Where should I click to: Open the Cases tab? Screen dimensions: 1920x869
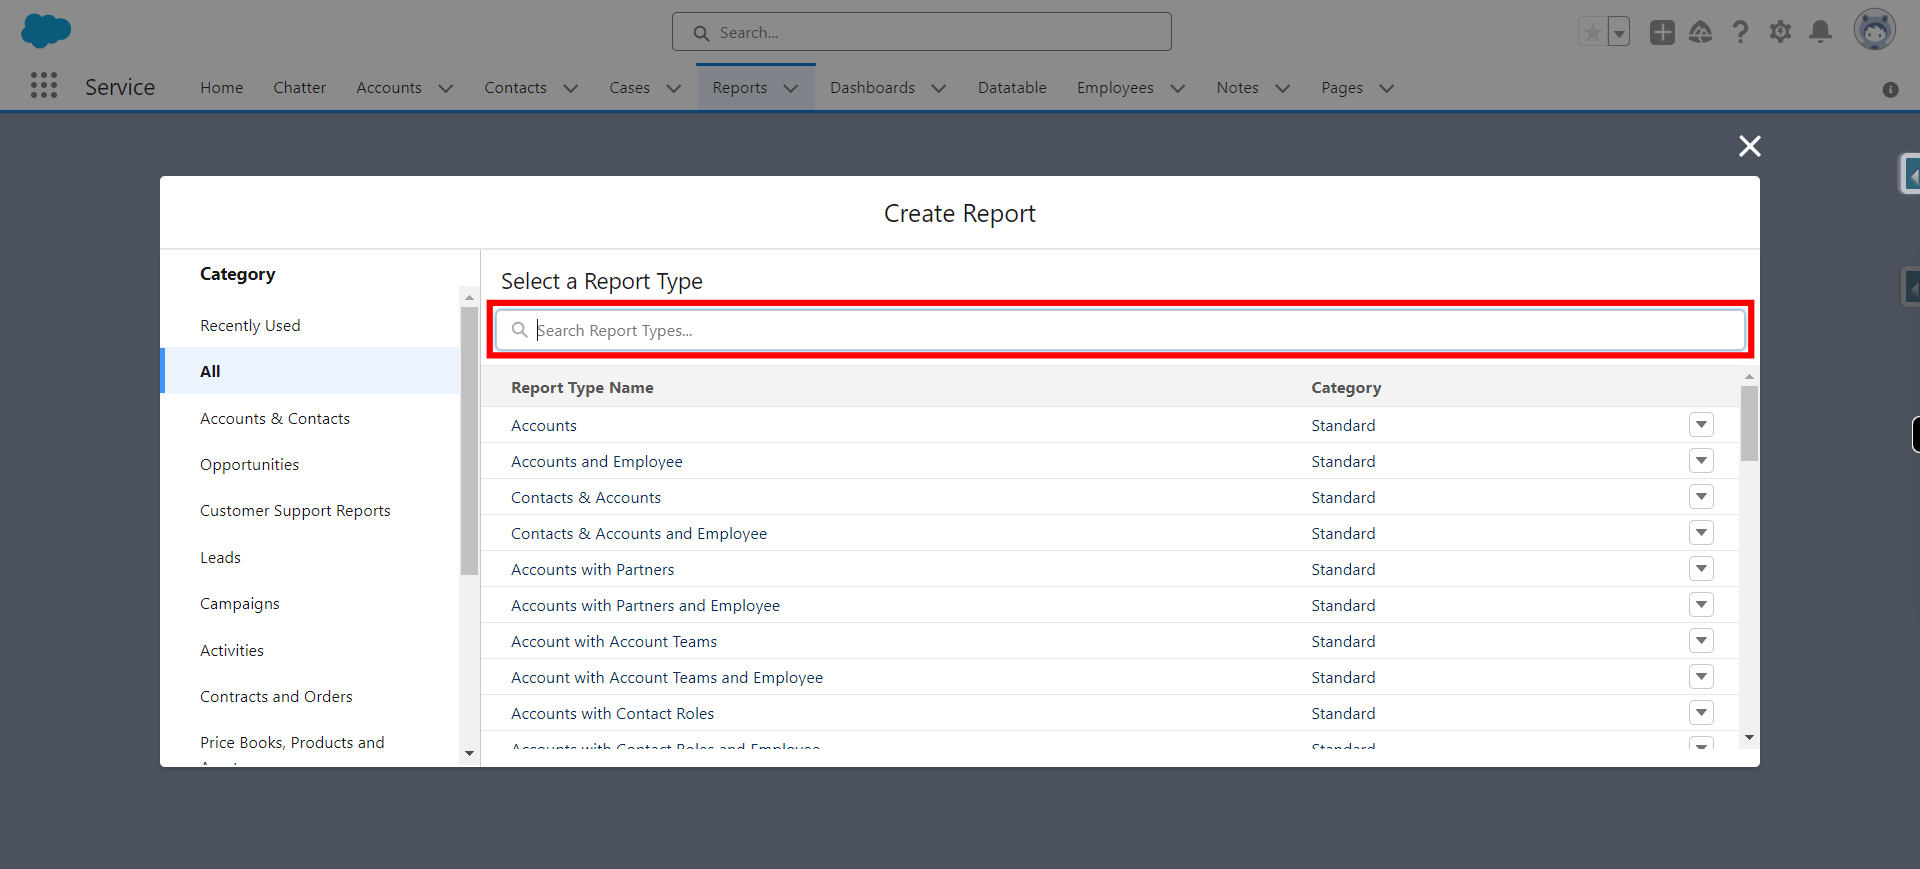(629, 88)
